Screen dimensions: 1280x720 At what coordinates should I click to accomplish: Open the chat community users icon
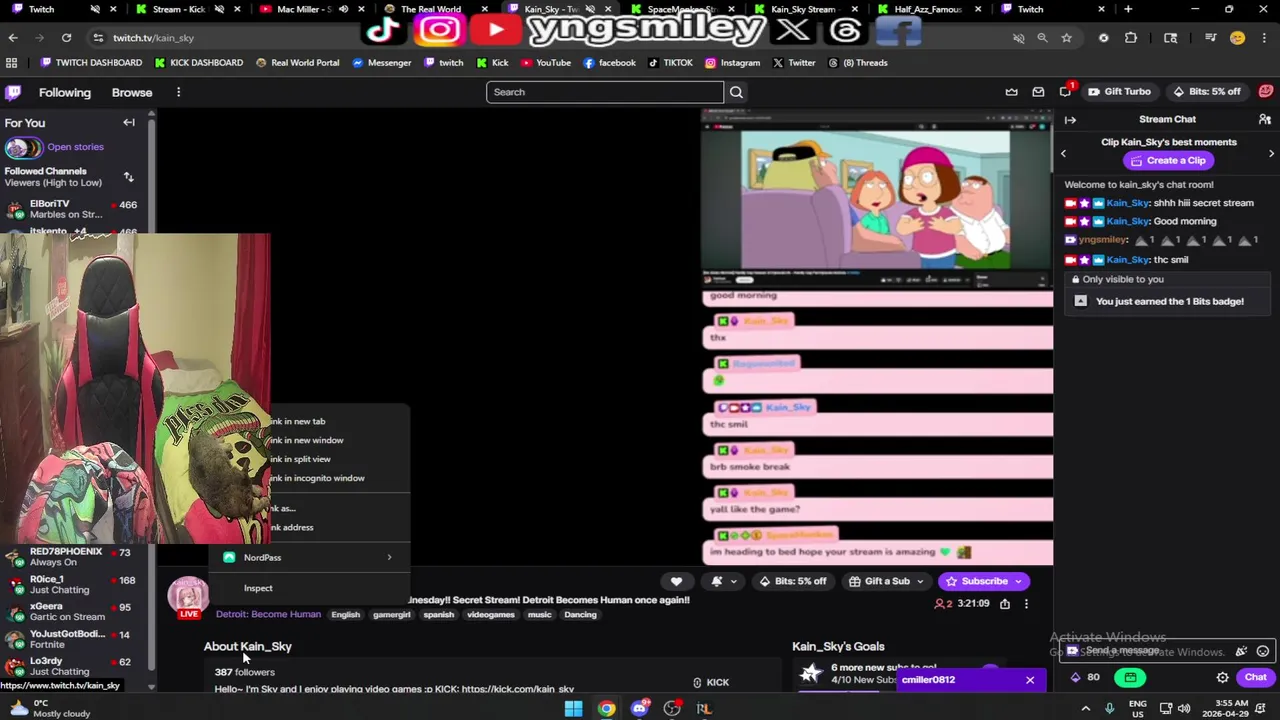pyautogui.click(x=1264, y=120)
